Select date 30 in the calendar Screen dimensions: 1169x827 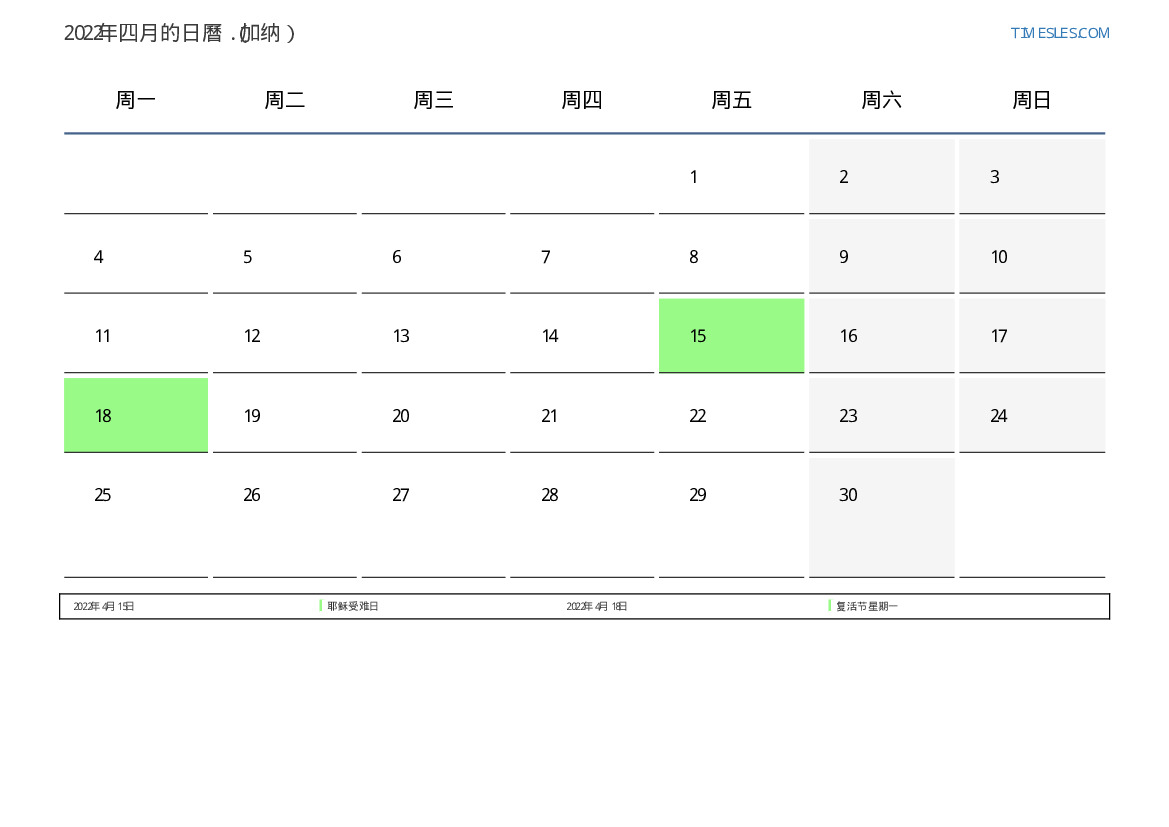881,518
